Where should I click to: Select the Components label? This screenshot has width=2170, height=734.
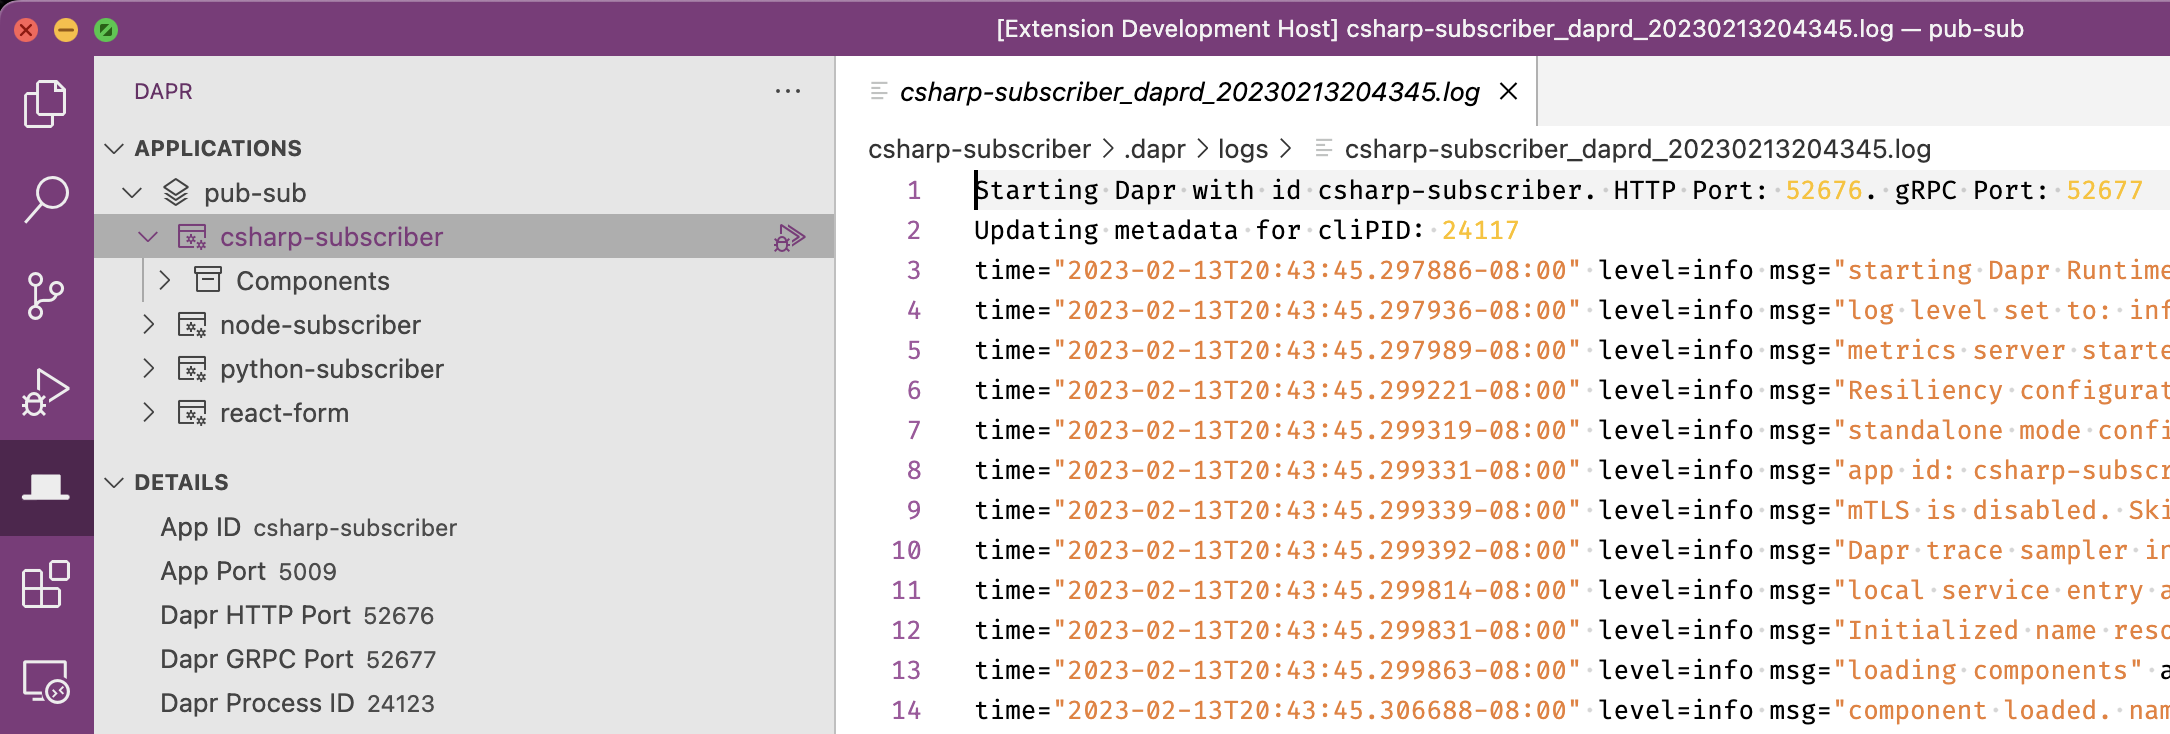tap(313, 281)
